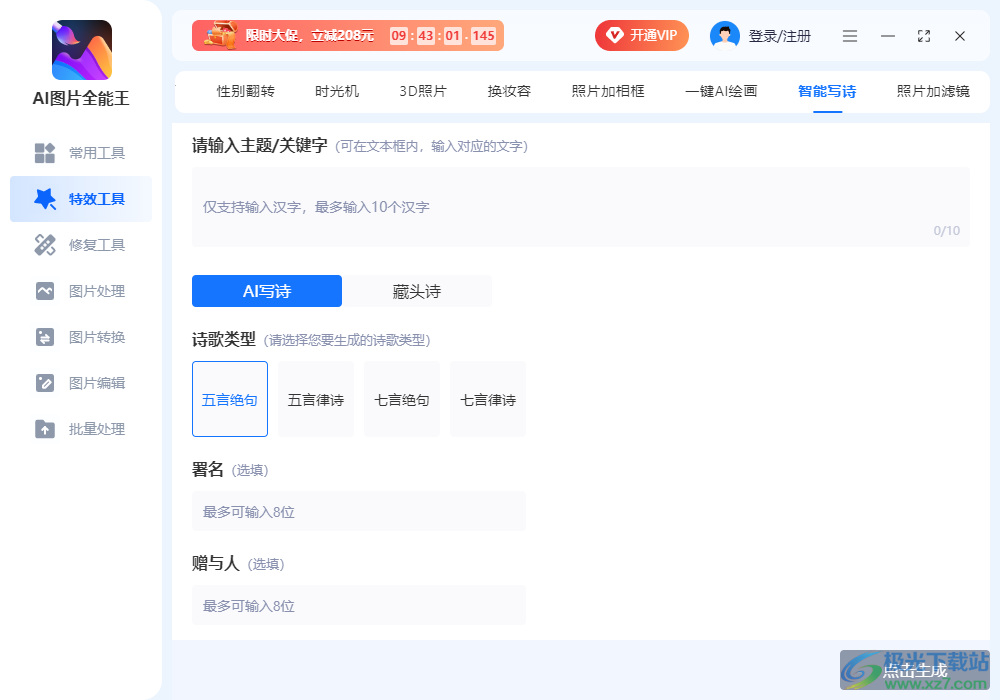Open the 常用工具 panel in sidebar
The width and height of the screenshot is (1000, 700).
point(80,153)
